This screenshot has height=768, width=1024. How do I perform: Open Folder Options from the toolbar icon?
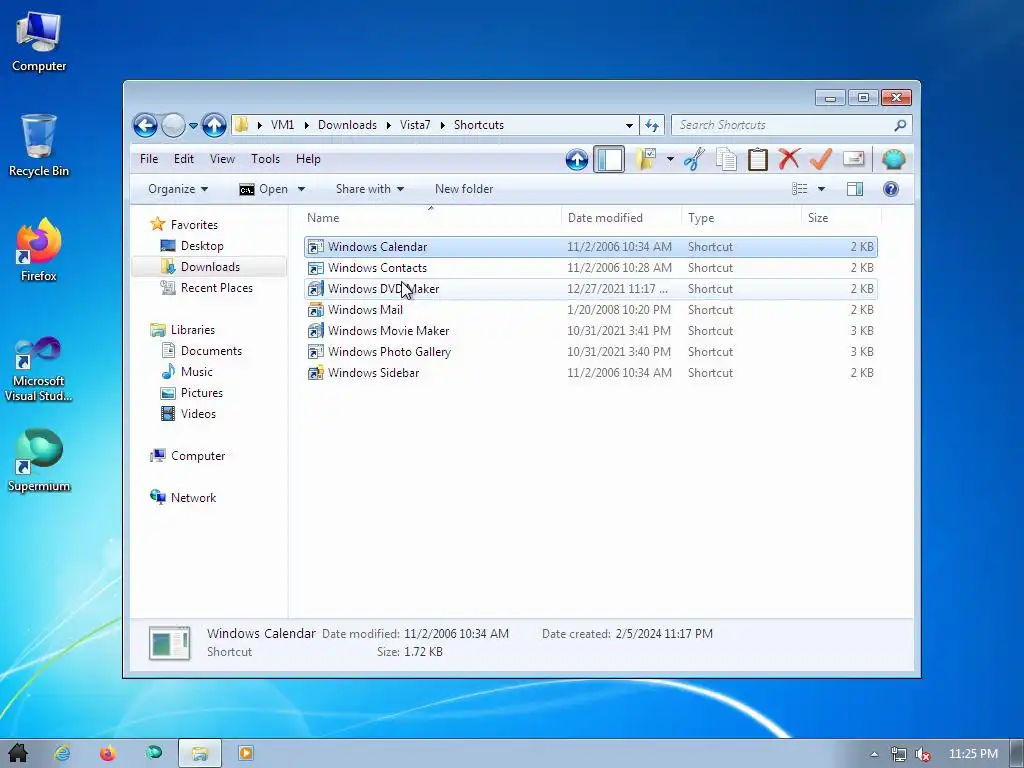[646, 159]
